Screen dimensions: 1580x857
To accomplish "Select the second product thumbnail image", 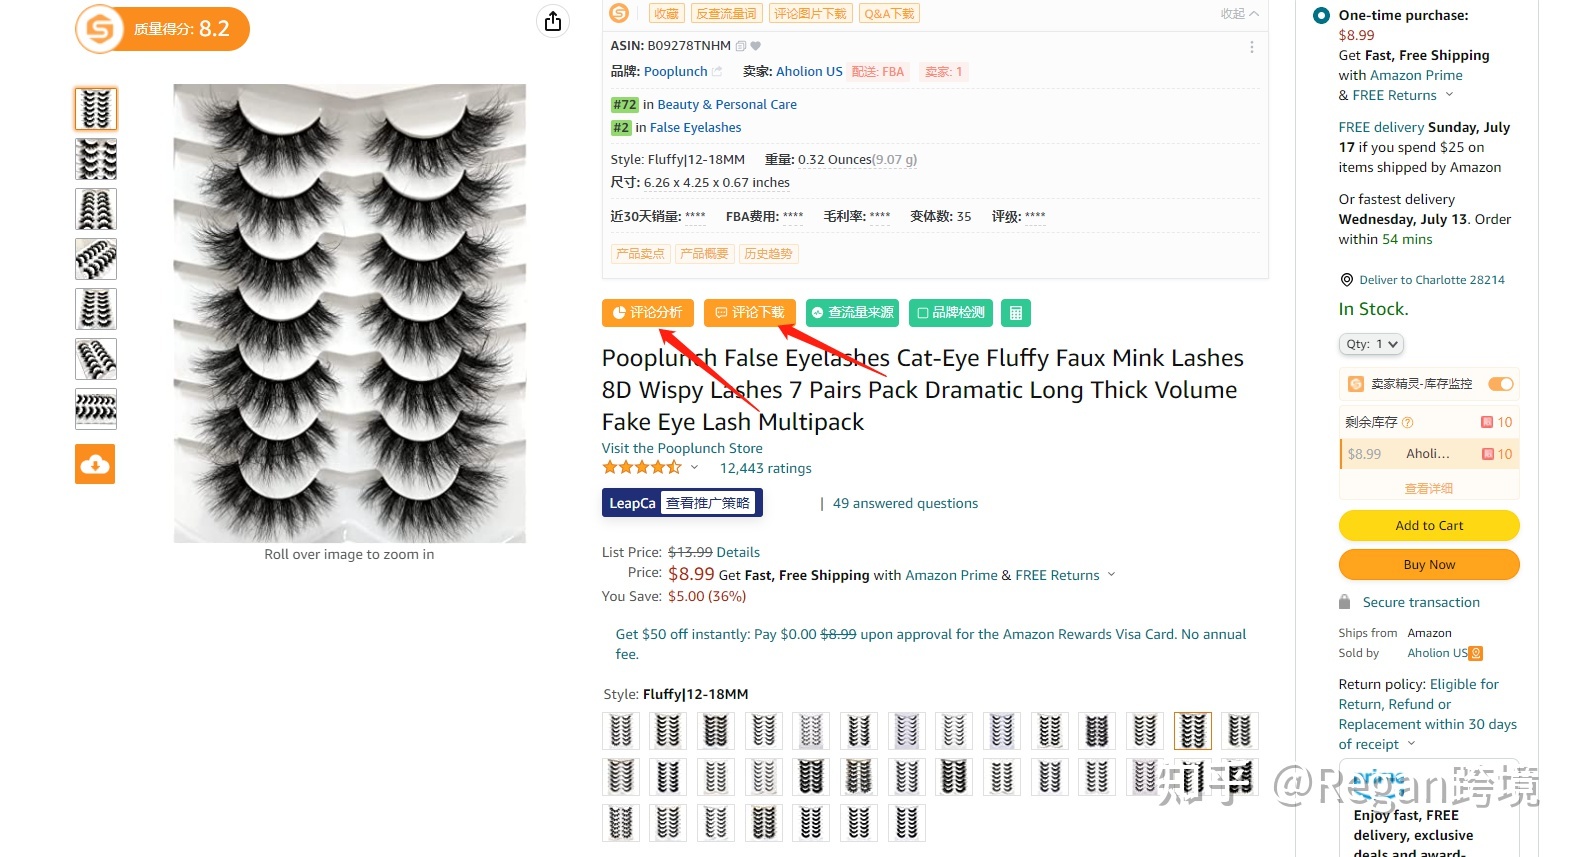I will tap(96, 159).
